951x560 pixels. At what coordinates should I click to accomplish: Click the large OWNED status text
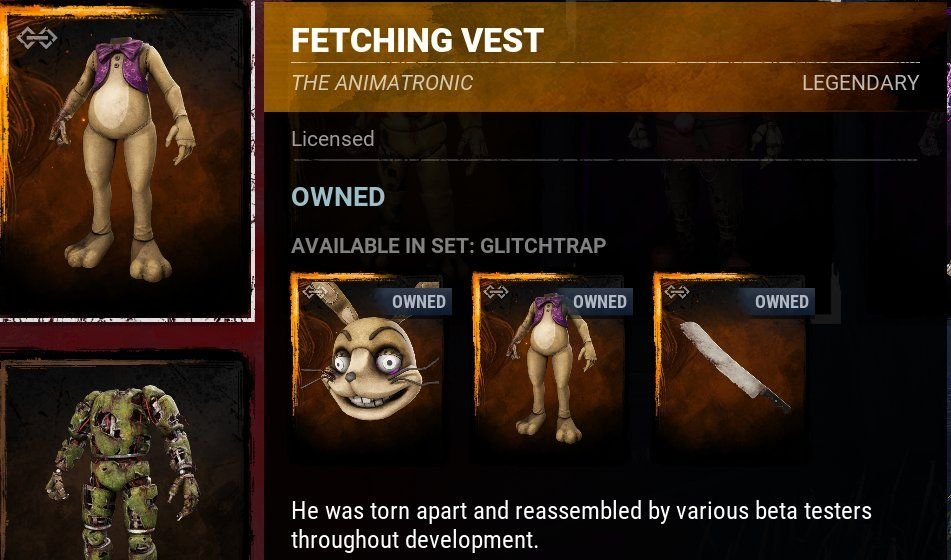(338, 197)
